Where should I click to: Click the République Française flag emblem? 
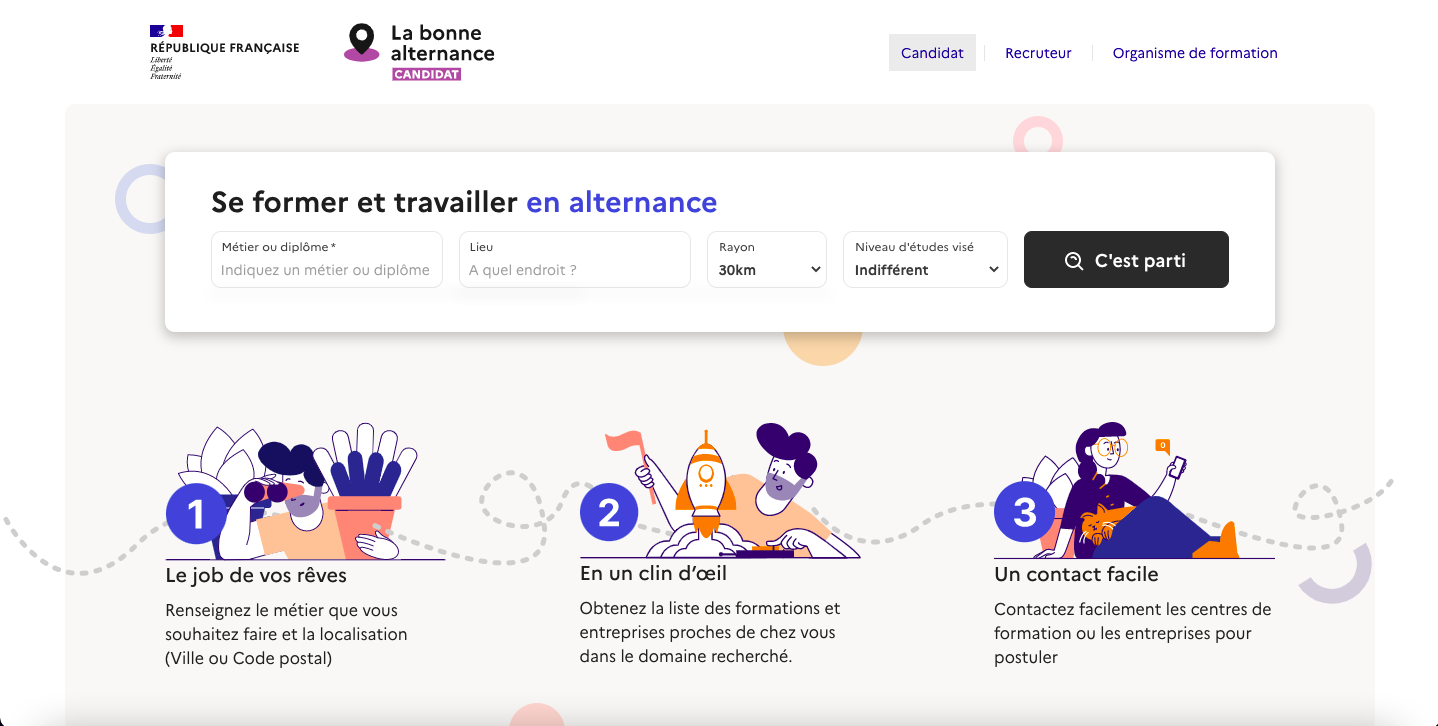point(166,31)
